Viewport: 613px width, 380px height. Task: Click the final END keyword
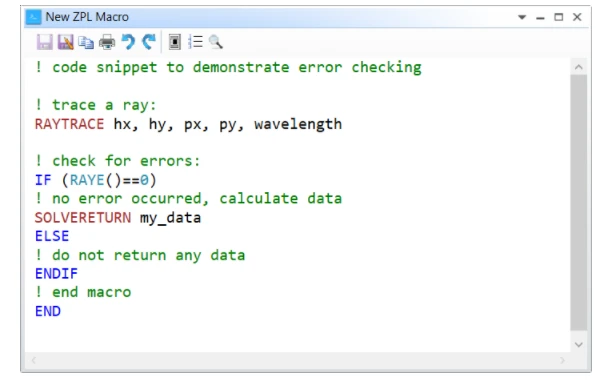pyautogui.click(x=48, y=311)
